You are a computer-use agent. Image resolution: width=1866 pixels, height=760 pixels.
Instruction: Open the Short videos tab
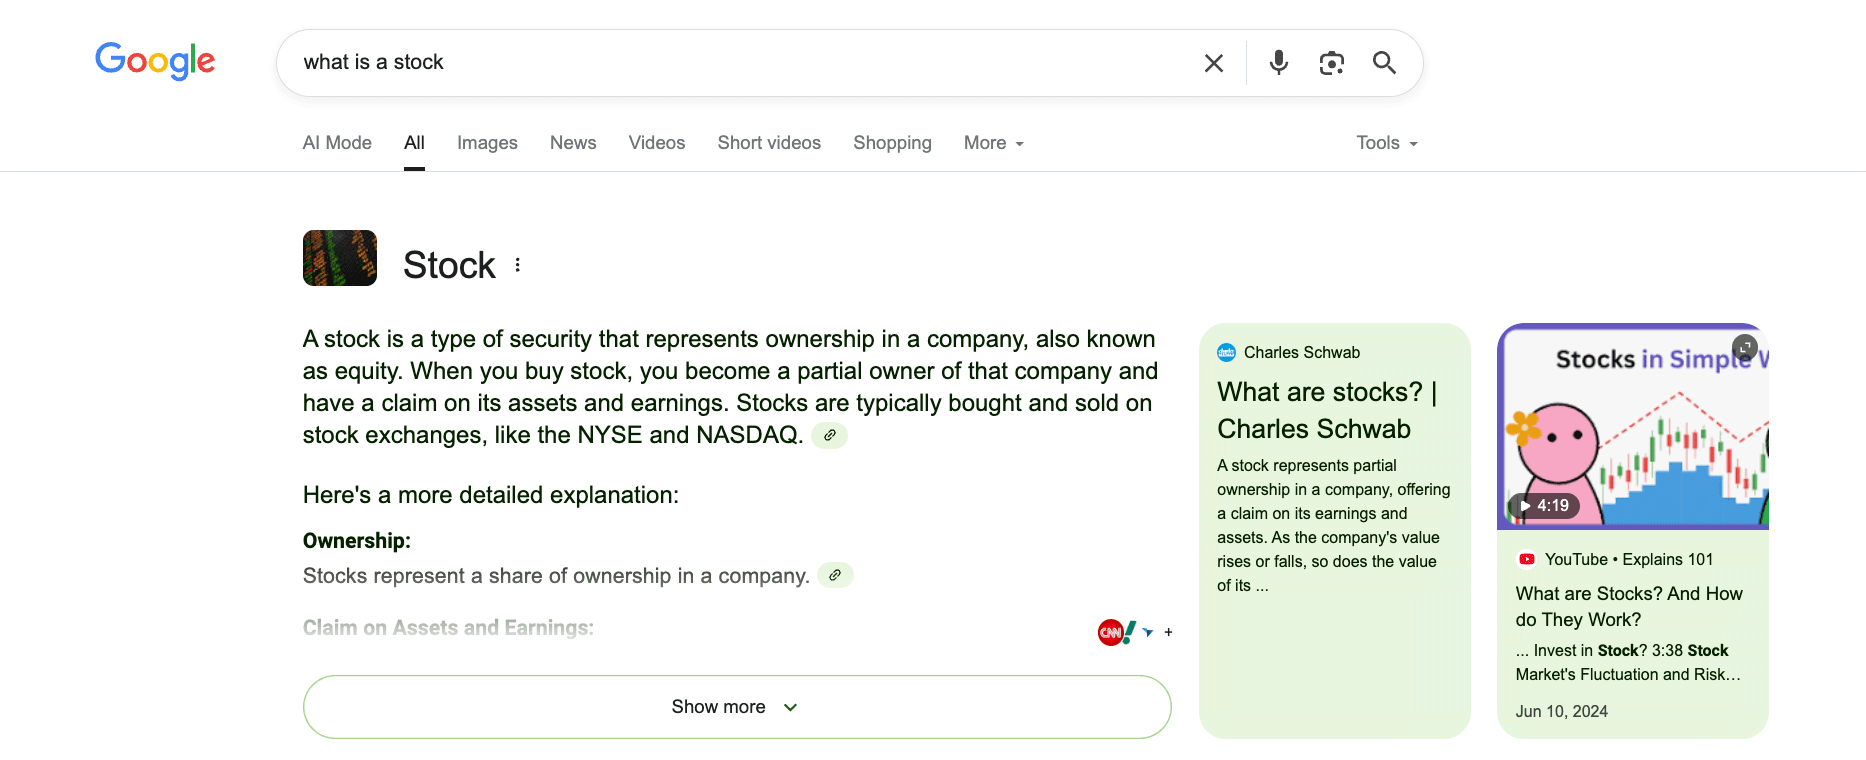tap(768, 143)
